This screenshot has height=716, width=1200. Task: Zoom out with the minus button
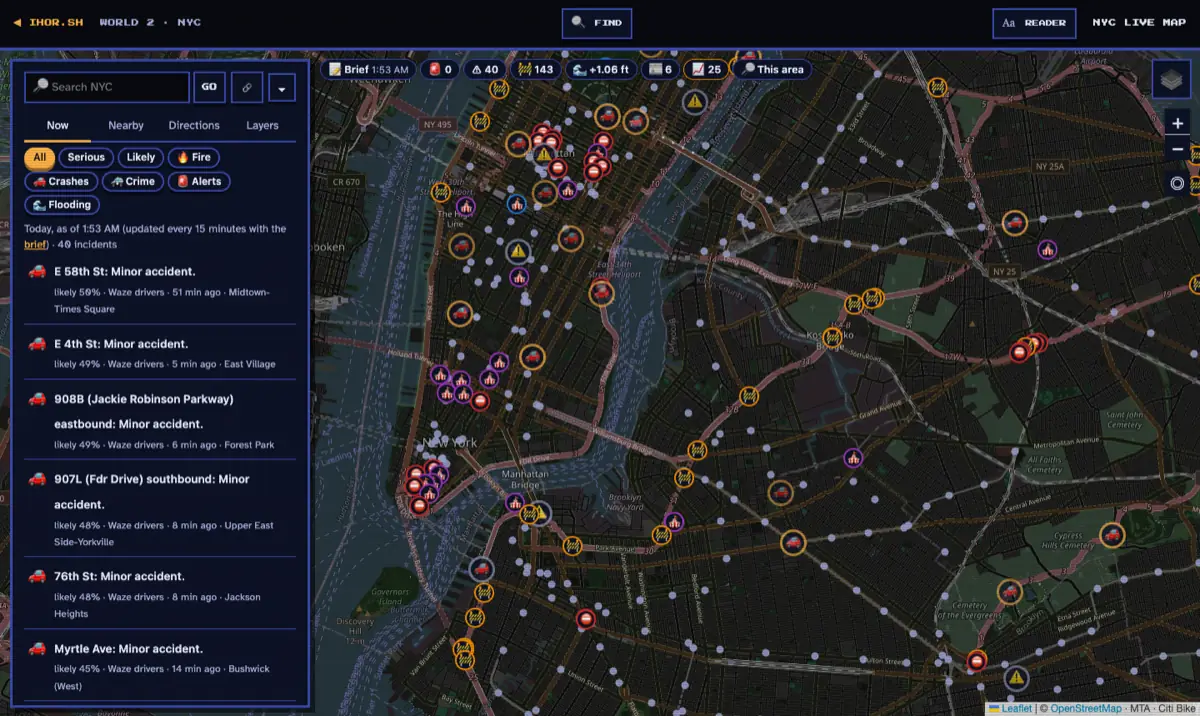pyautogui.click(x=1177, y=150)
